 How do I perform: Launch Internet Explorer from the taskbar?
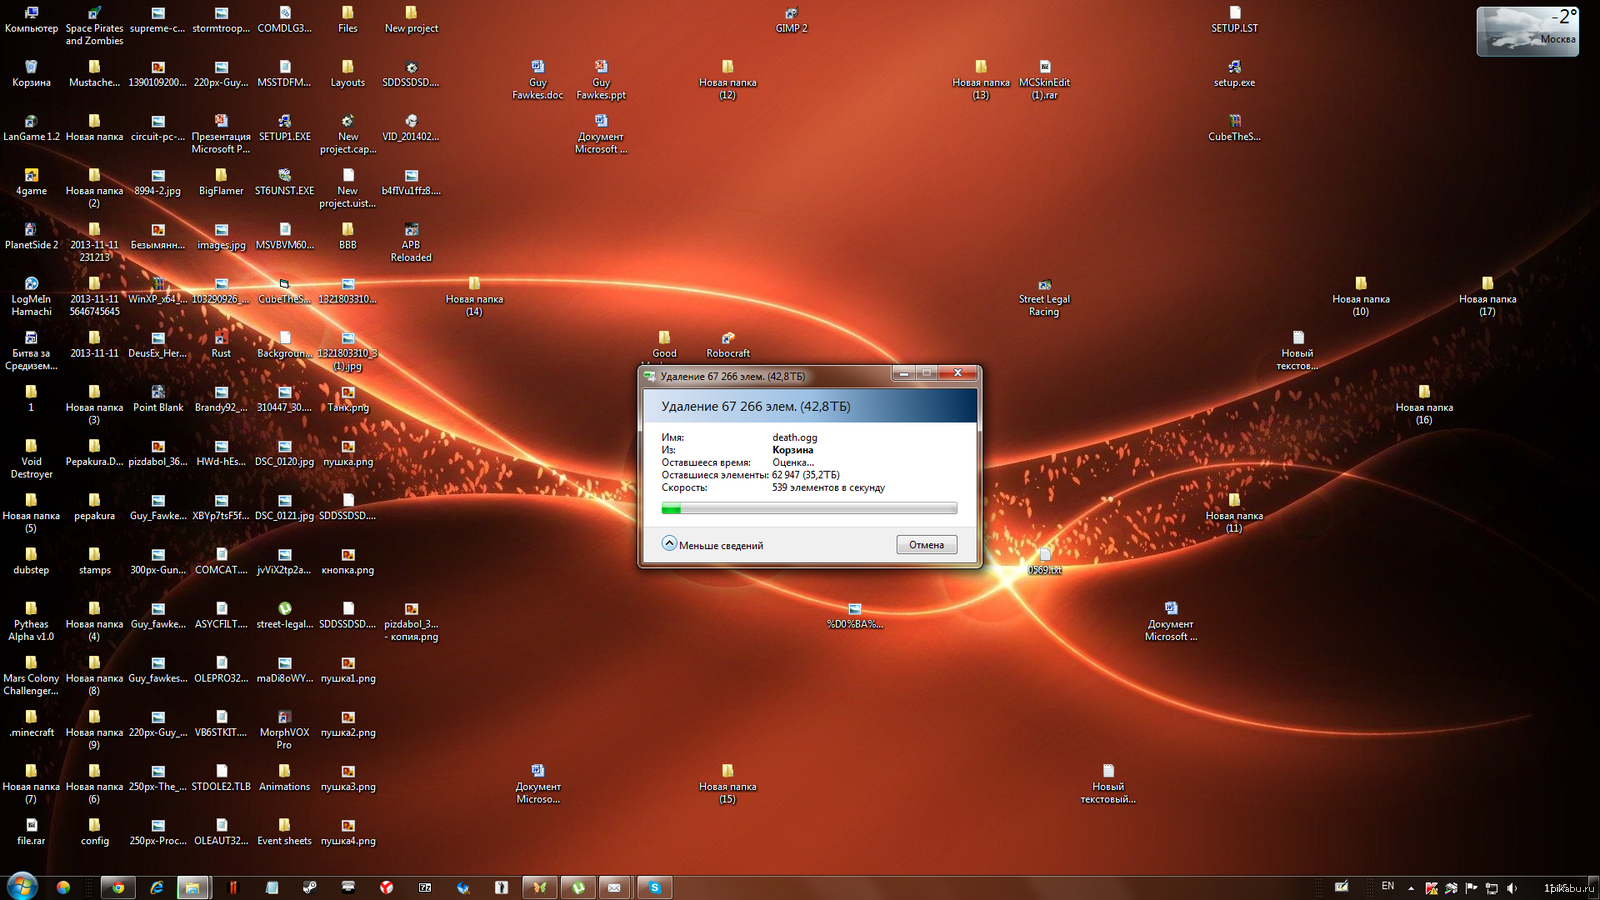156,887
